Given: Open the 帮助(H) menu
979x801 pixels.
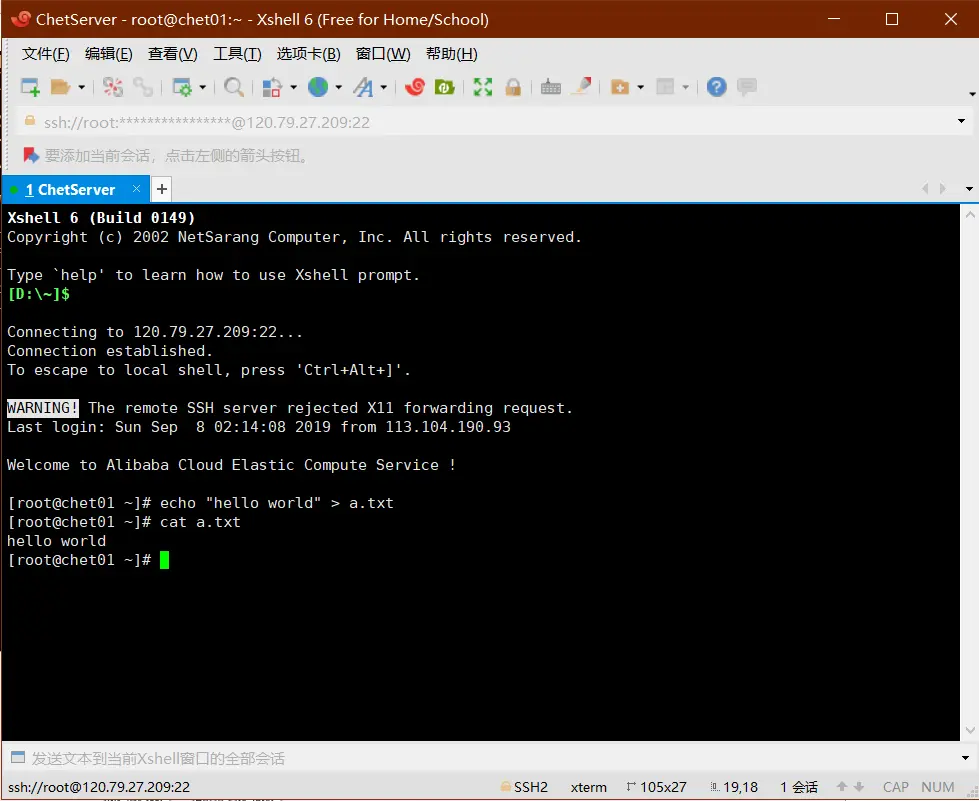Looking at the screenshot, I should [x=451, y=54].
